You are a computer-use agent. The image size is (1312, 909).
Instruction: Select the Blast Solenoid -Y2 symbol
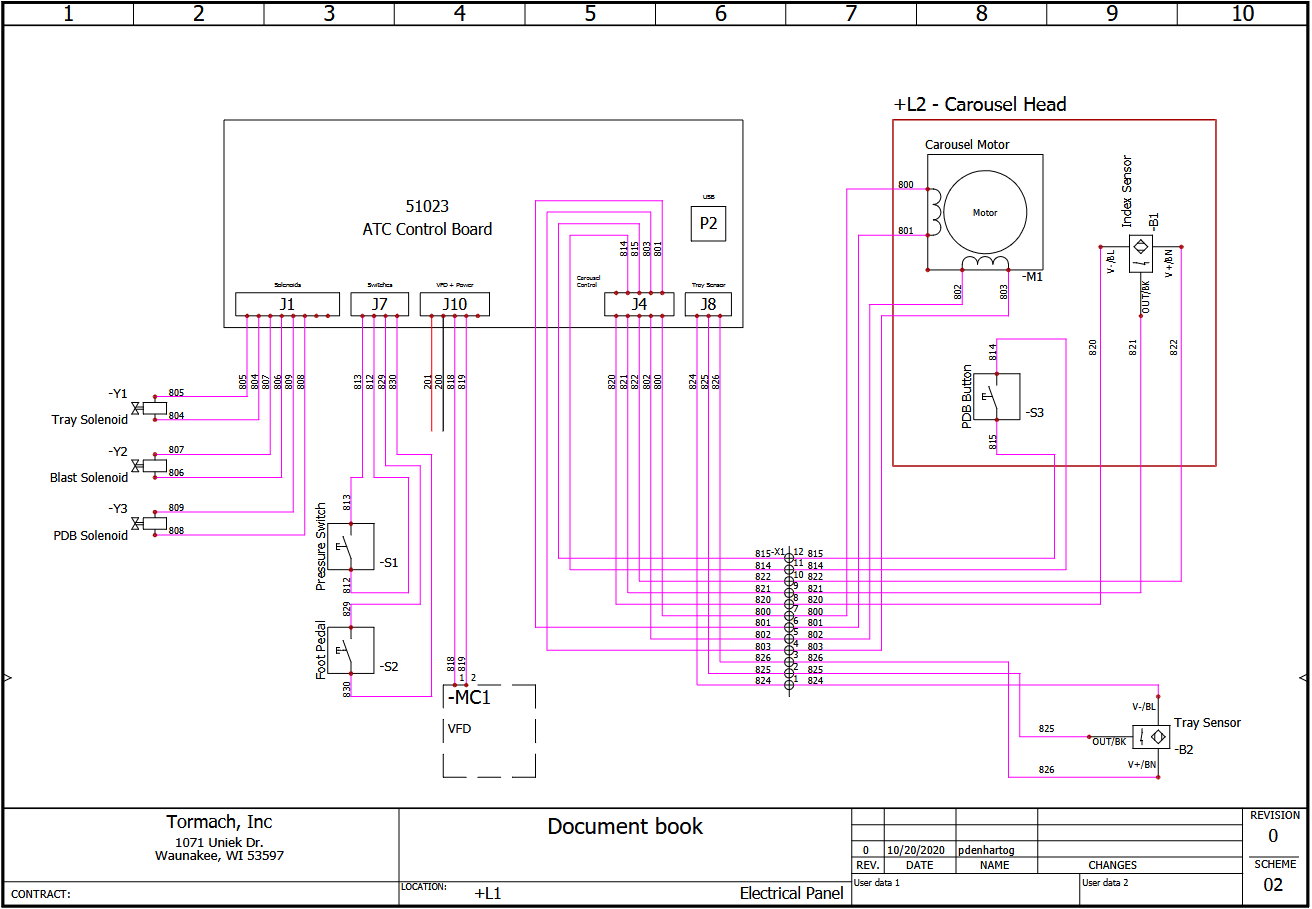pyautogui.click(x=153, y=465)
